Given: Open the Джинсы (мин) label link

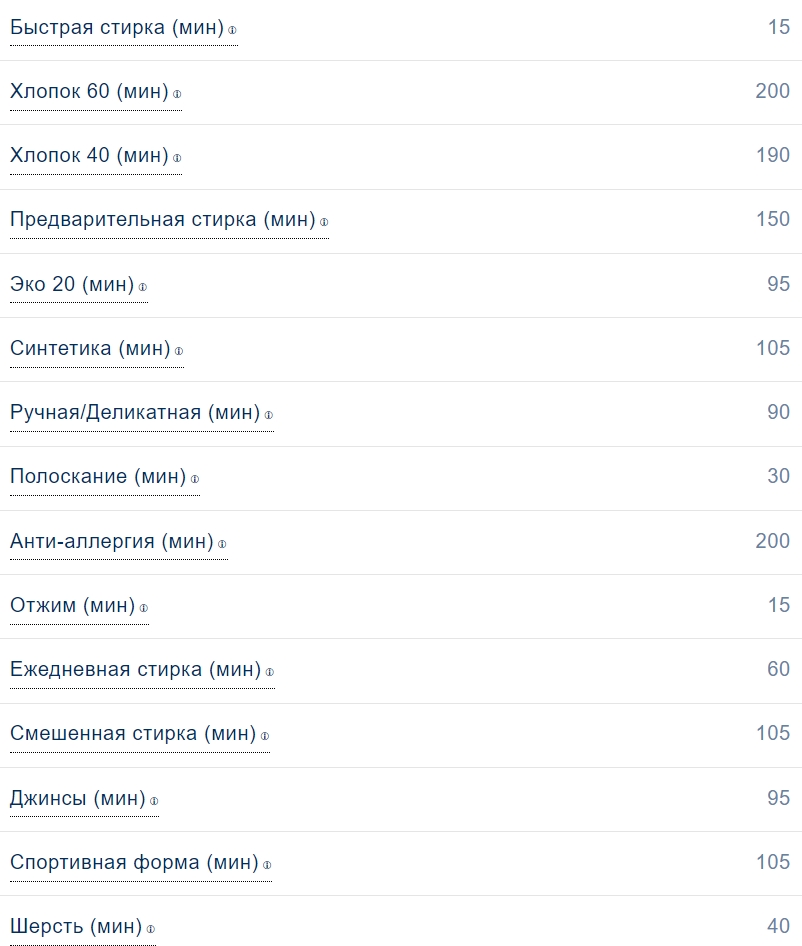Looking at the screenshot, I should [77, 798].
